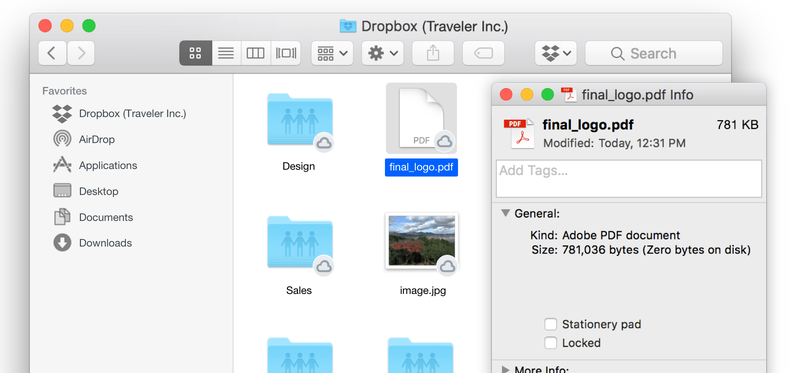Click the cloud badge on Design folder

coord(324,143)
